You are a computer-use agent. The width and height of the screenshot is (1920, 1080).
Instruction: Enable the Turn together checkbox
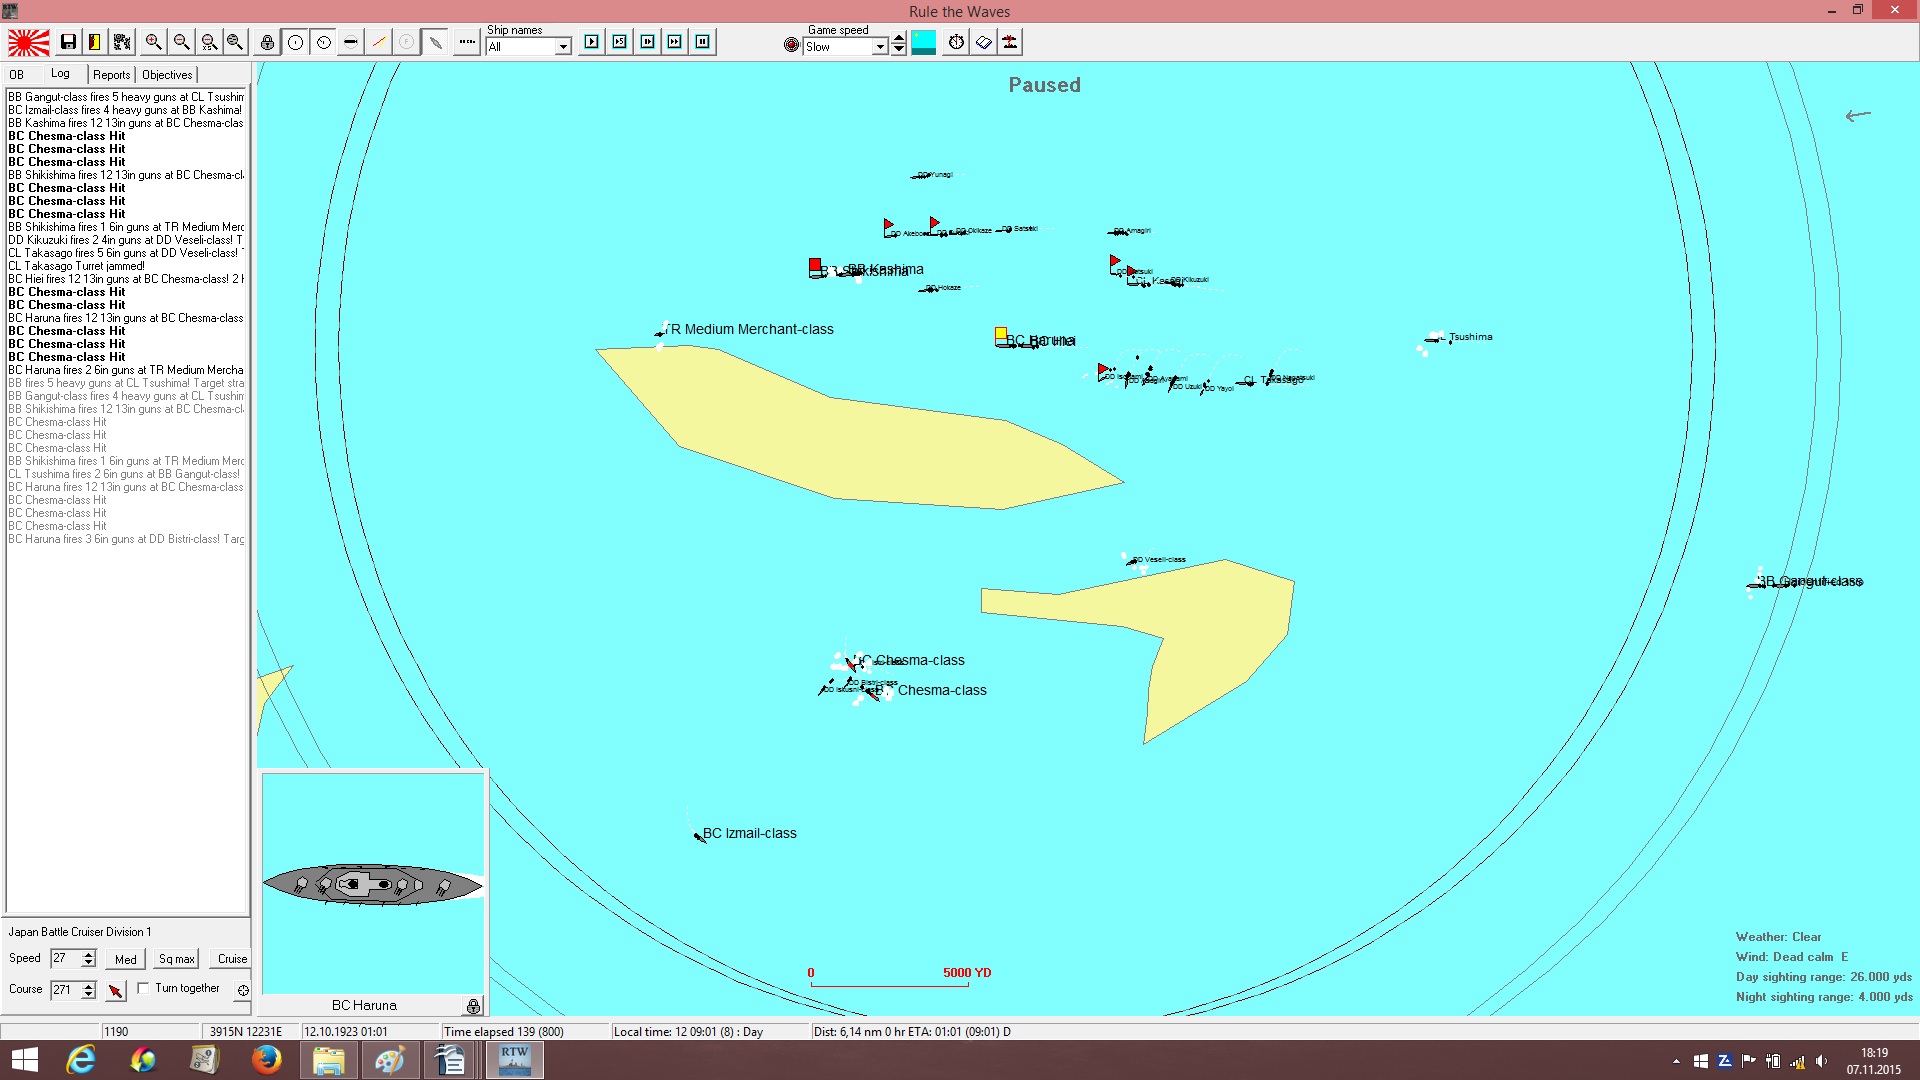click(x=144, y=988)
